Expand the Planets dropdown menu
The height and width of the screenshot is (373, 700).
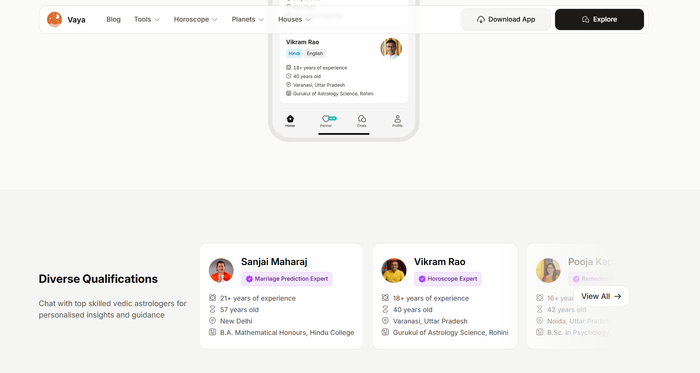248,20
